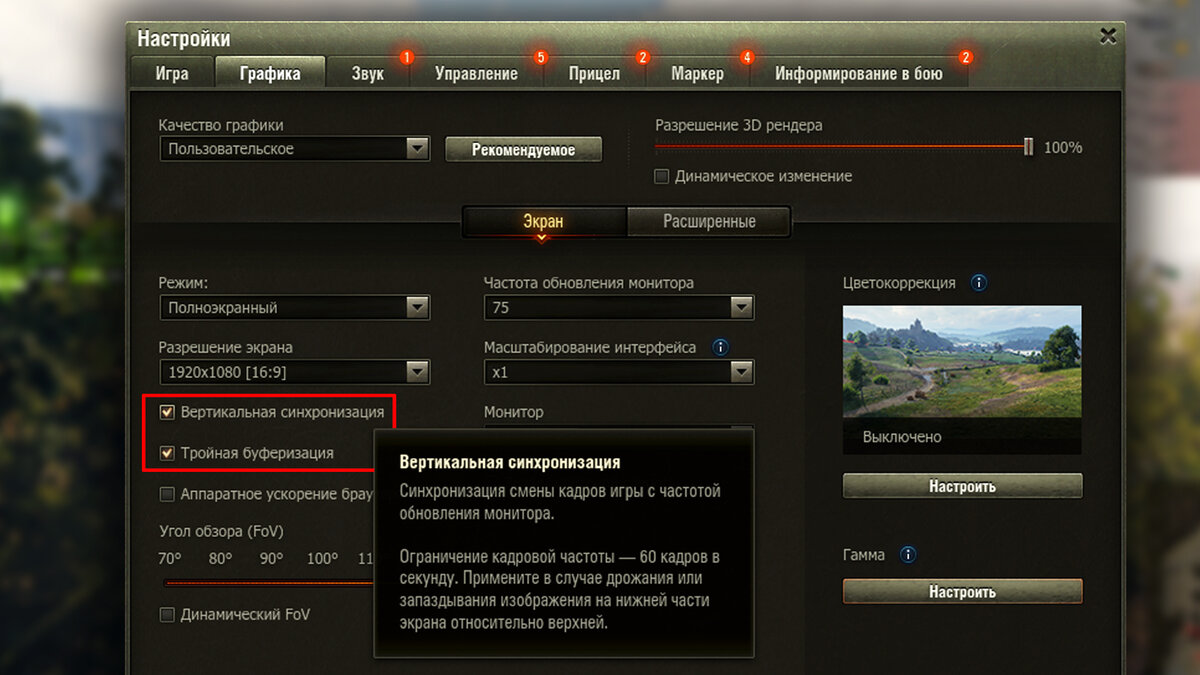
Task: Click the notification badge on Прицел tab
Action: click(643, 57)
